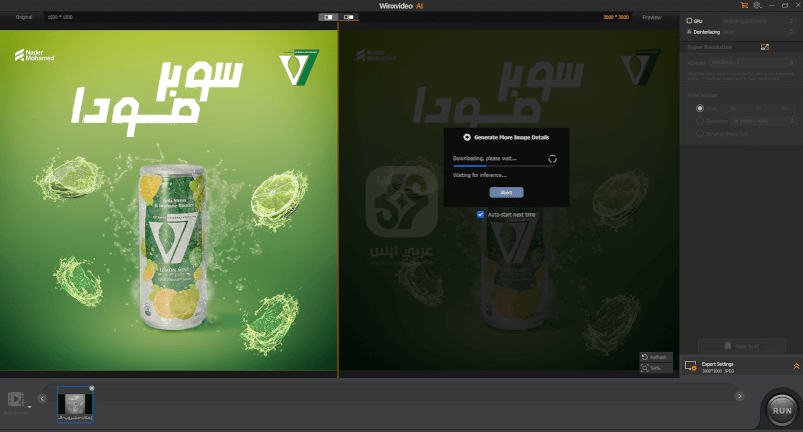Click the download progress bar
This screenshot has width=803, height=432.
[x=503, y=166]
